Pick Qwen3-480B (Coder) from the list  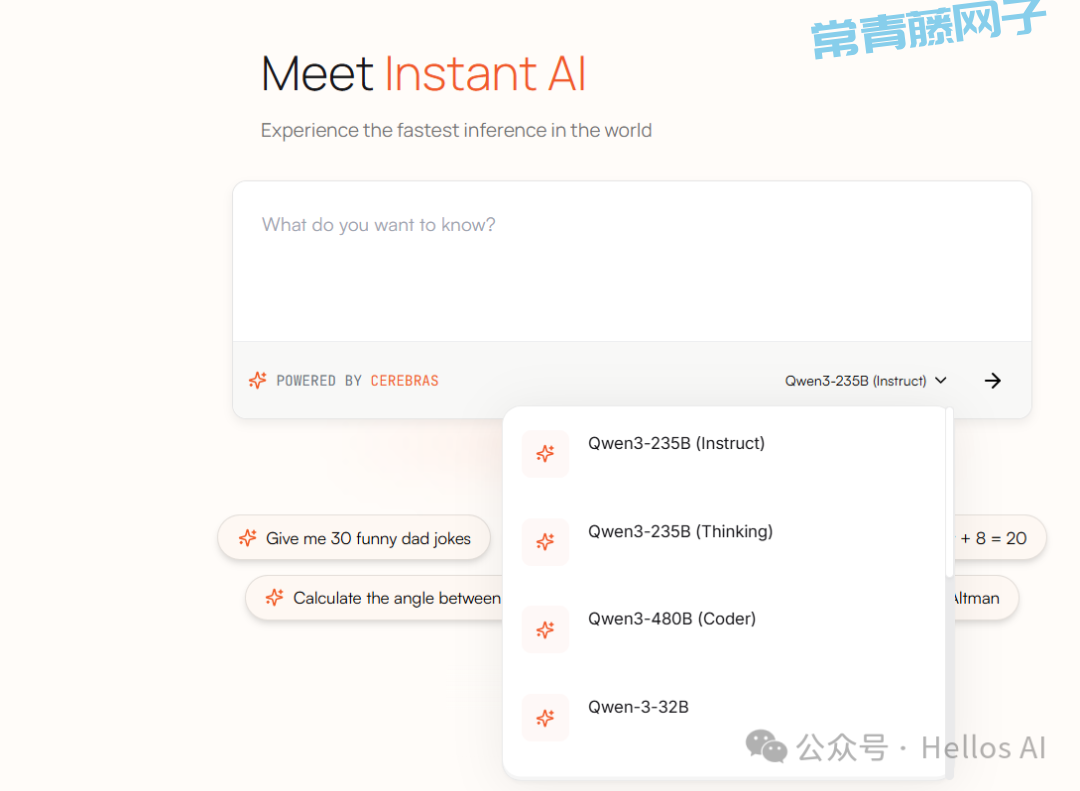tap(672, 619)
